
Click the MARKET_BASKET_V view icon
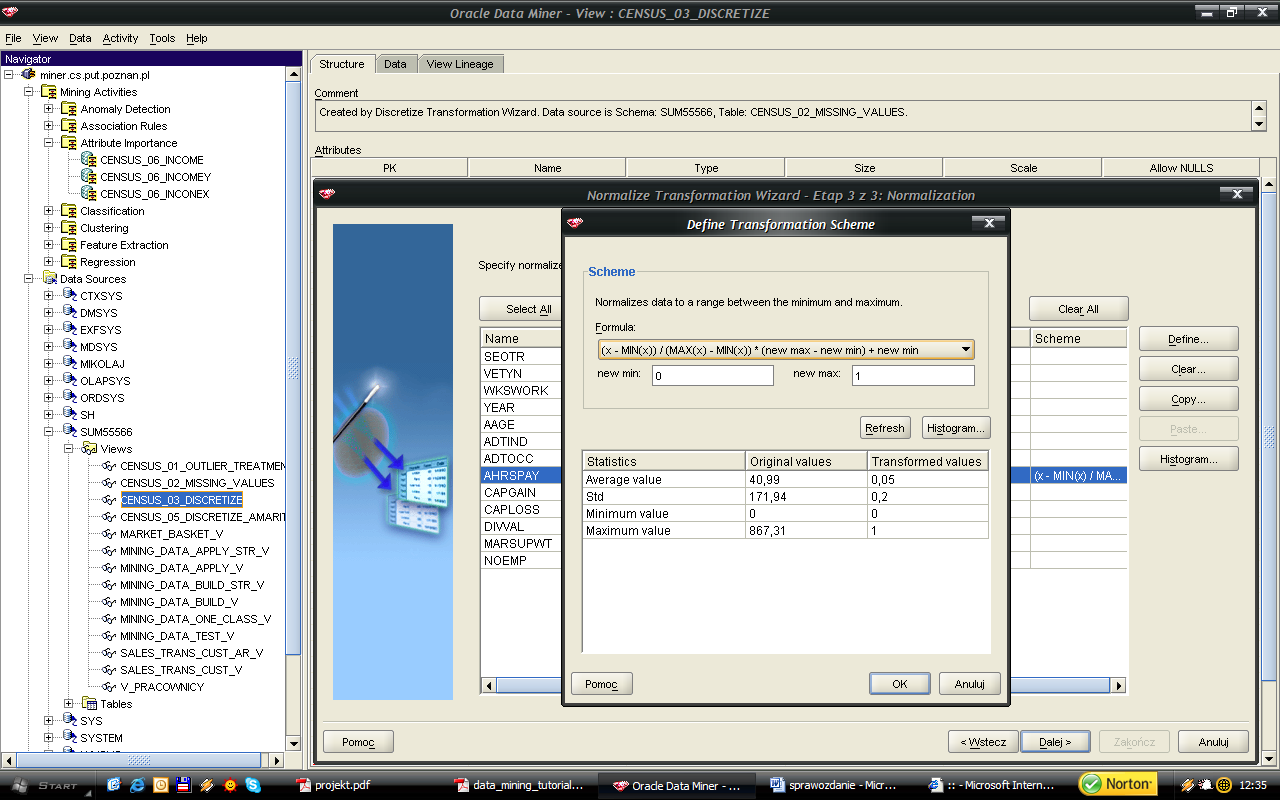(x=109, y=534)
